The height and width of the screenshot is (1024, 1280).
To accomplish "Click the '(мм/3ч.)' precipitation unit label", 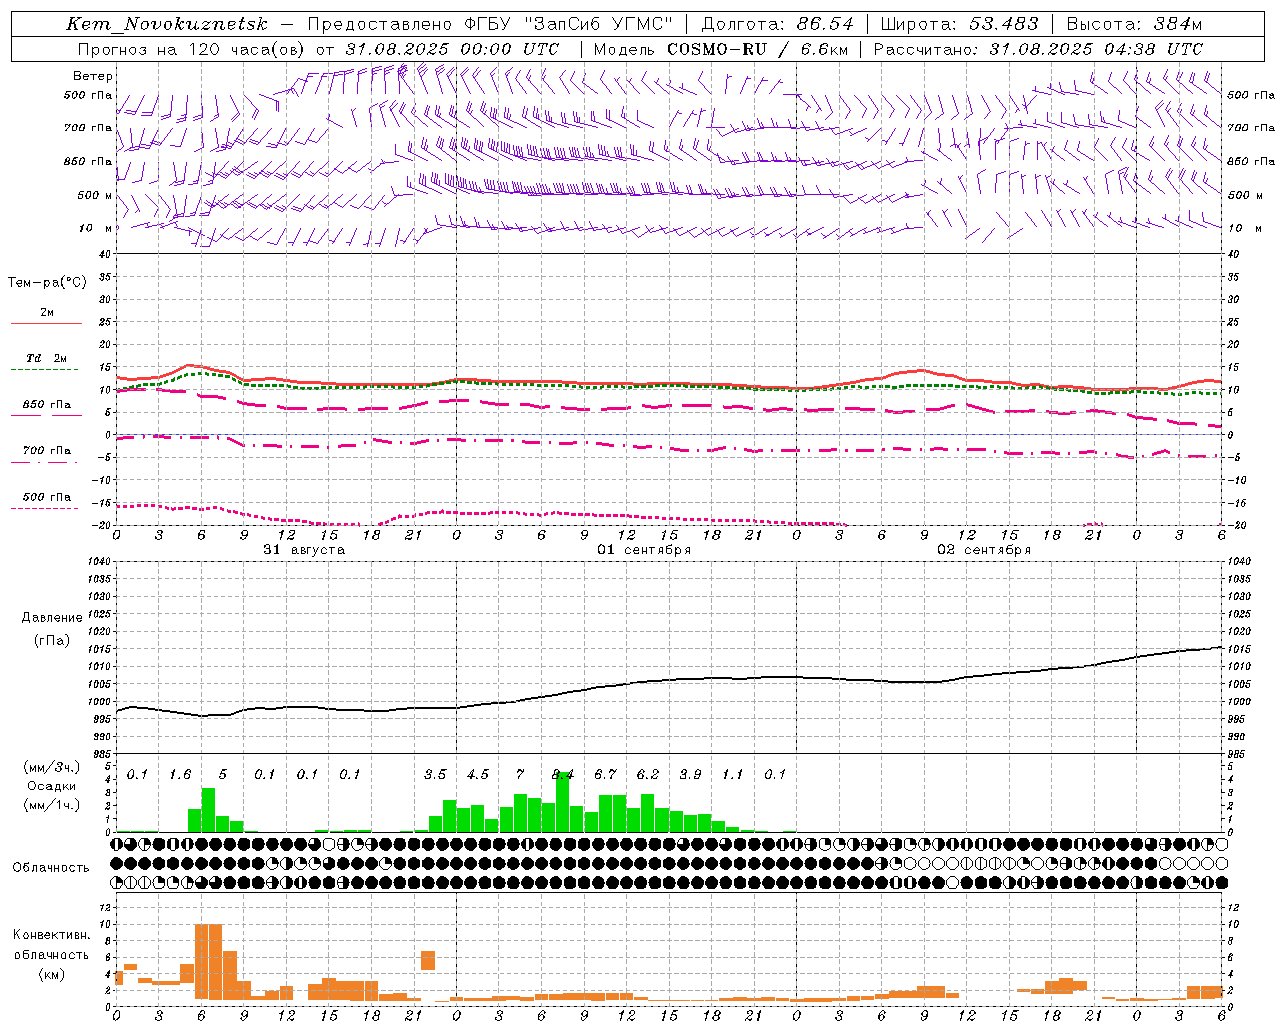I will click(51, 767).
